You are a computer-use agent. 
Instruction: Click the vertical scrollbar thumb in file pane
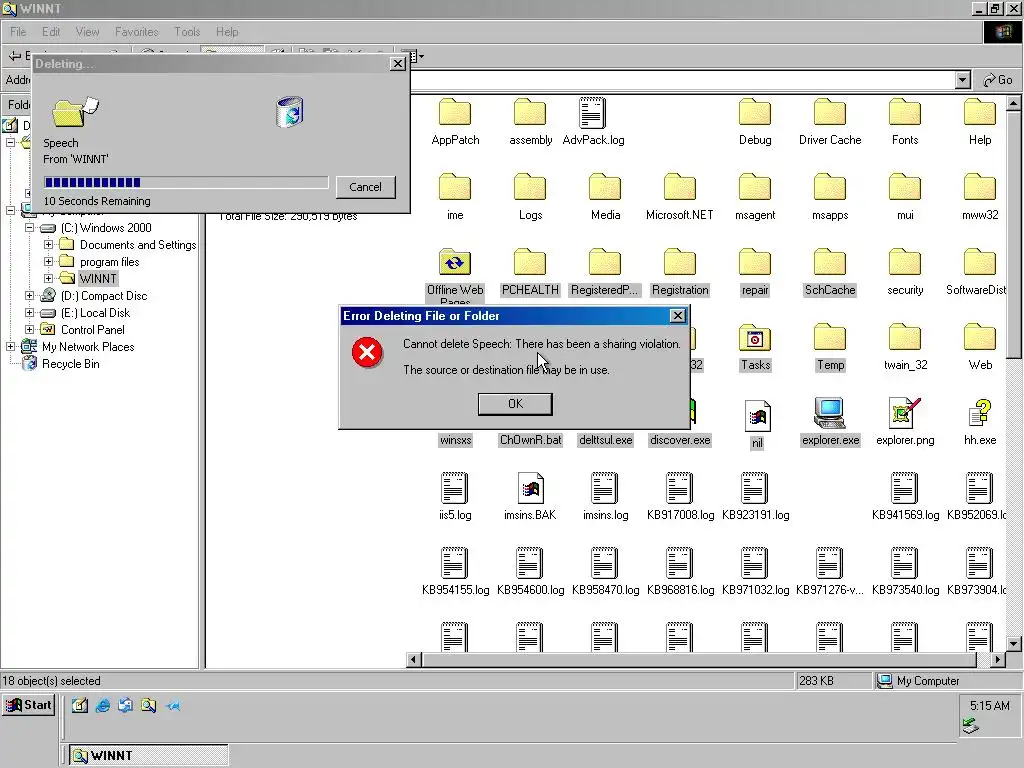(1013, 233)
